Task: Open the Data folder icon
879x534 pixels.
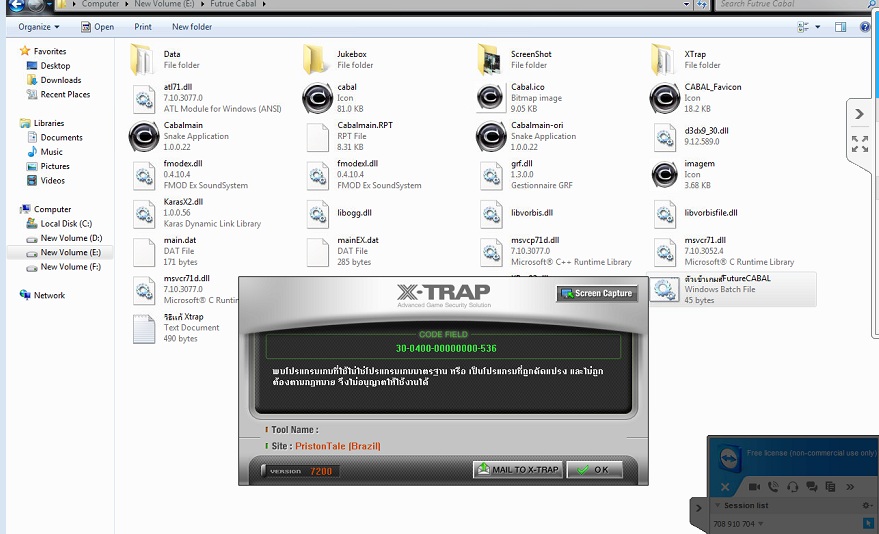Action: pos(142,59)
